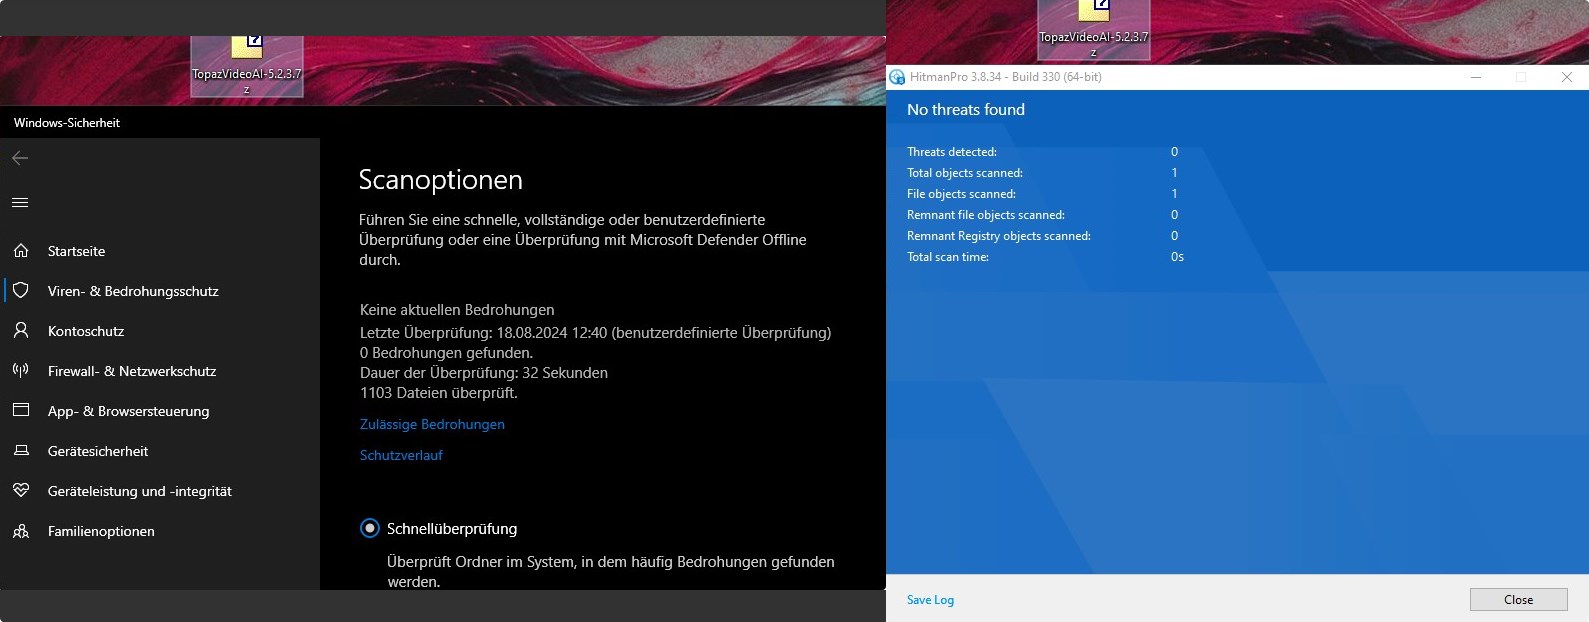Click the Familienoptionen people icon
Viewport: 1589px width, 622px height.
point(21,531)
